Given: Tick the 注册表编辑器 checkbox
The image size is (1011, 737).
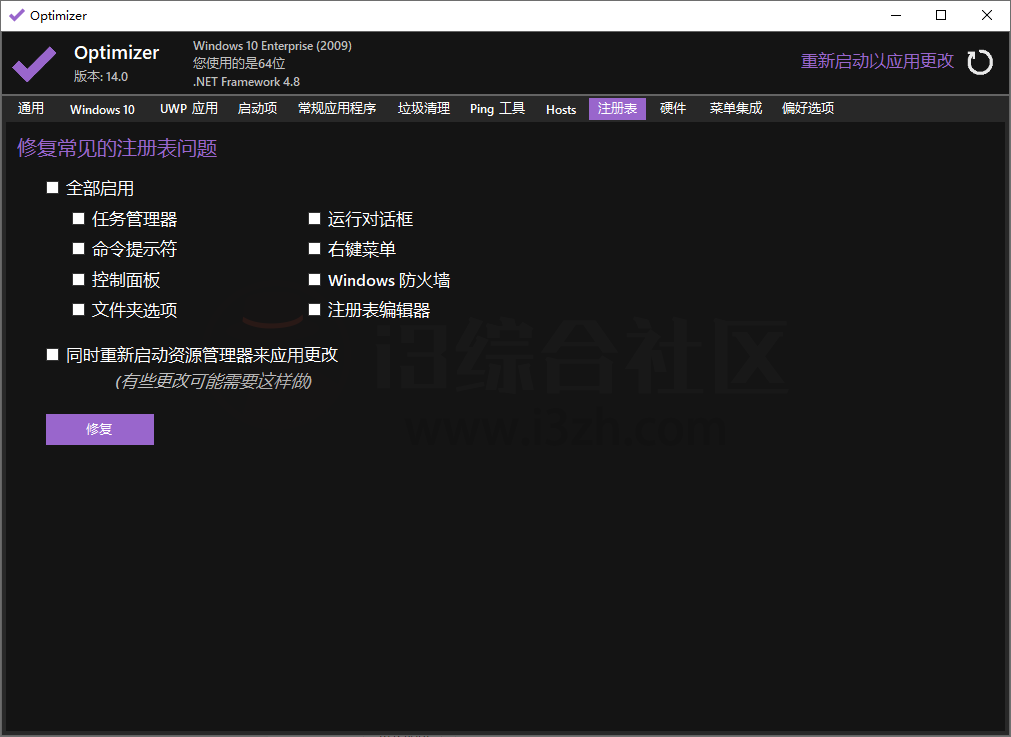Looking at the screenshot, I should (x=315, y=310).
